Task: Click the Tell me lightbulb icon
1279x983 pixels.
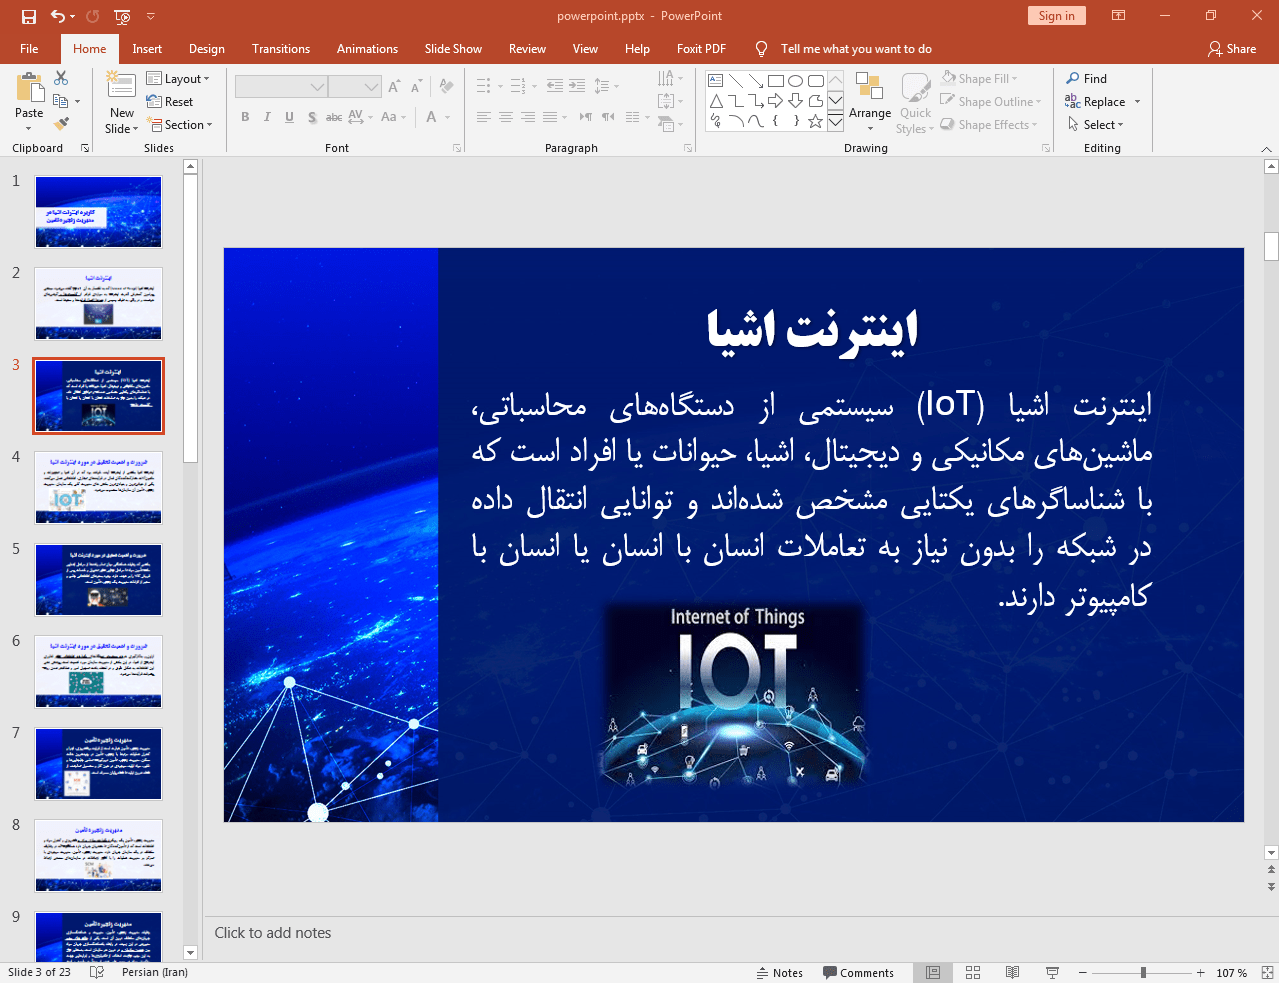Action: click(x=762, y=49)
